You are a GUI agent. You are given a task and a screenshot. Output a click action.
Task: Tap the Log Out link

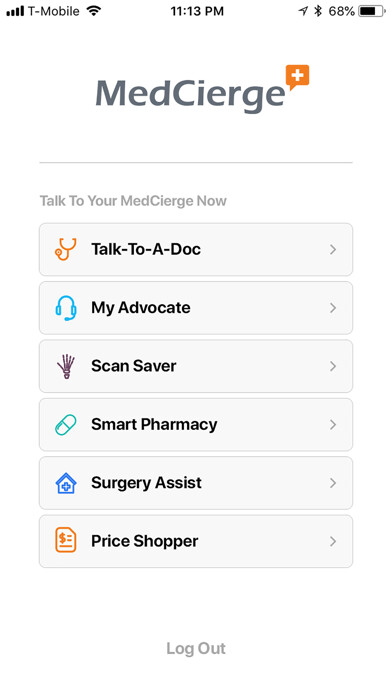[x=196, y=649]
